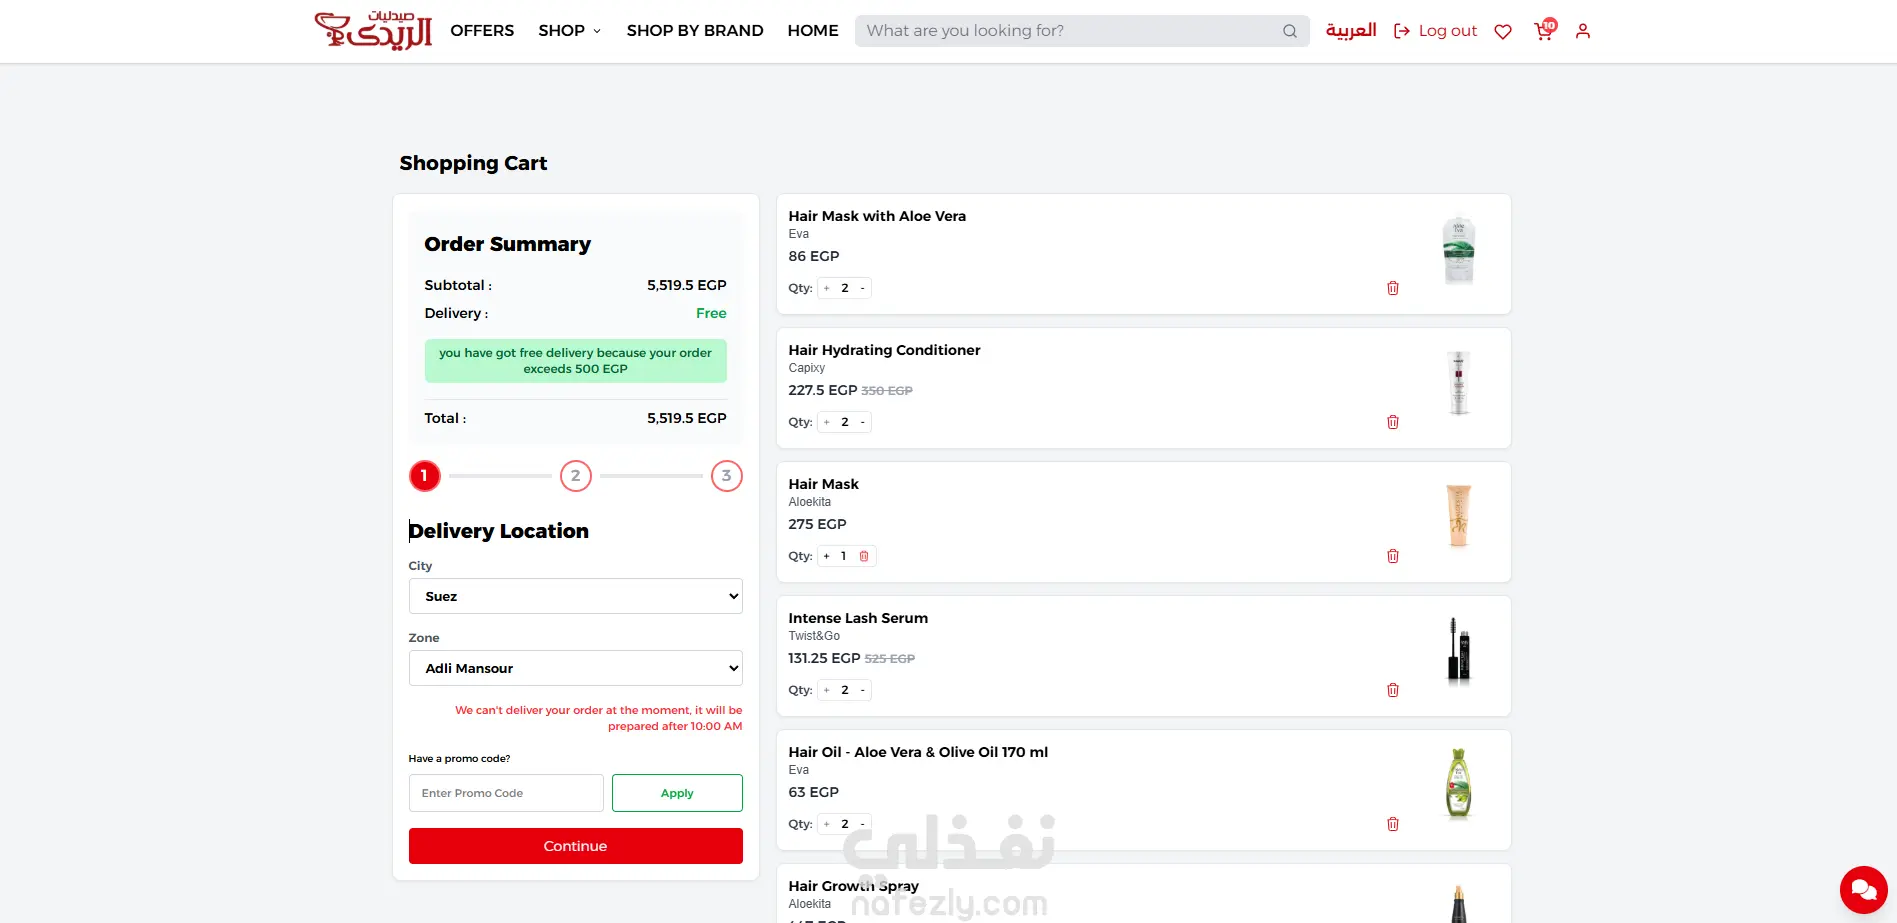
Task: Open the user account profile icon
Action: 1583,31
